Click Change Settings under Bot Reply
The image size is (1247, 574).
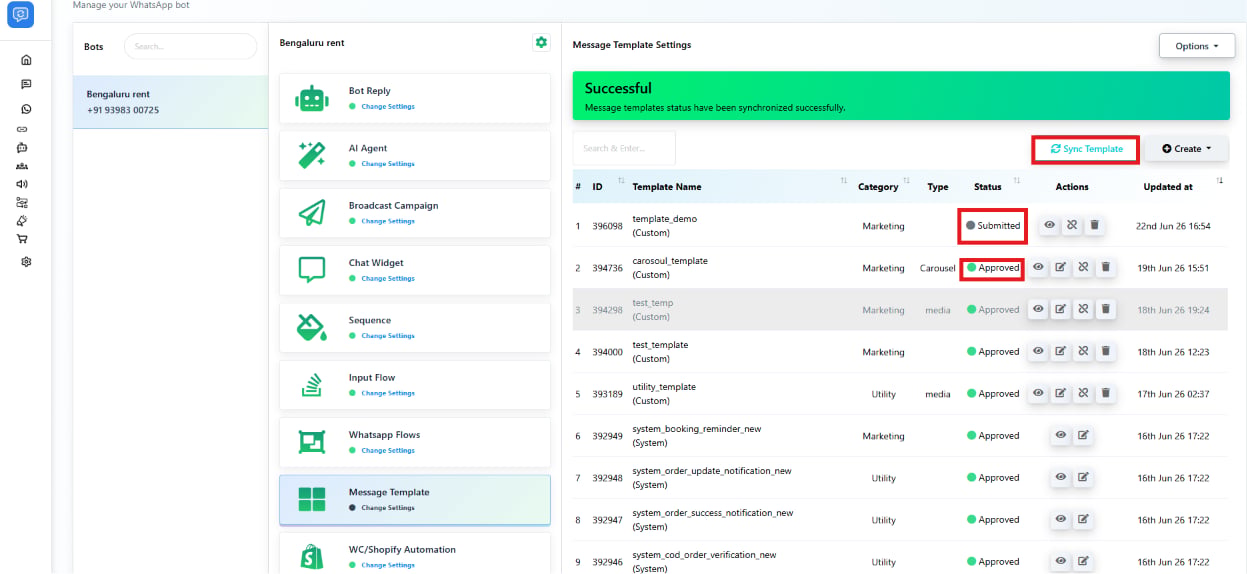point(388,106)
